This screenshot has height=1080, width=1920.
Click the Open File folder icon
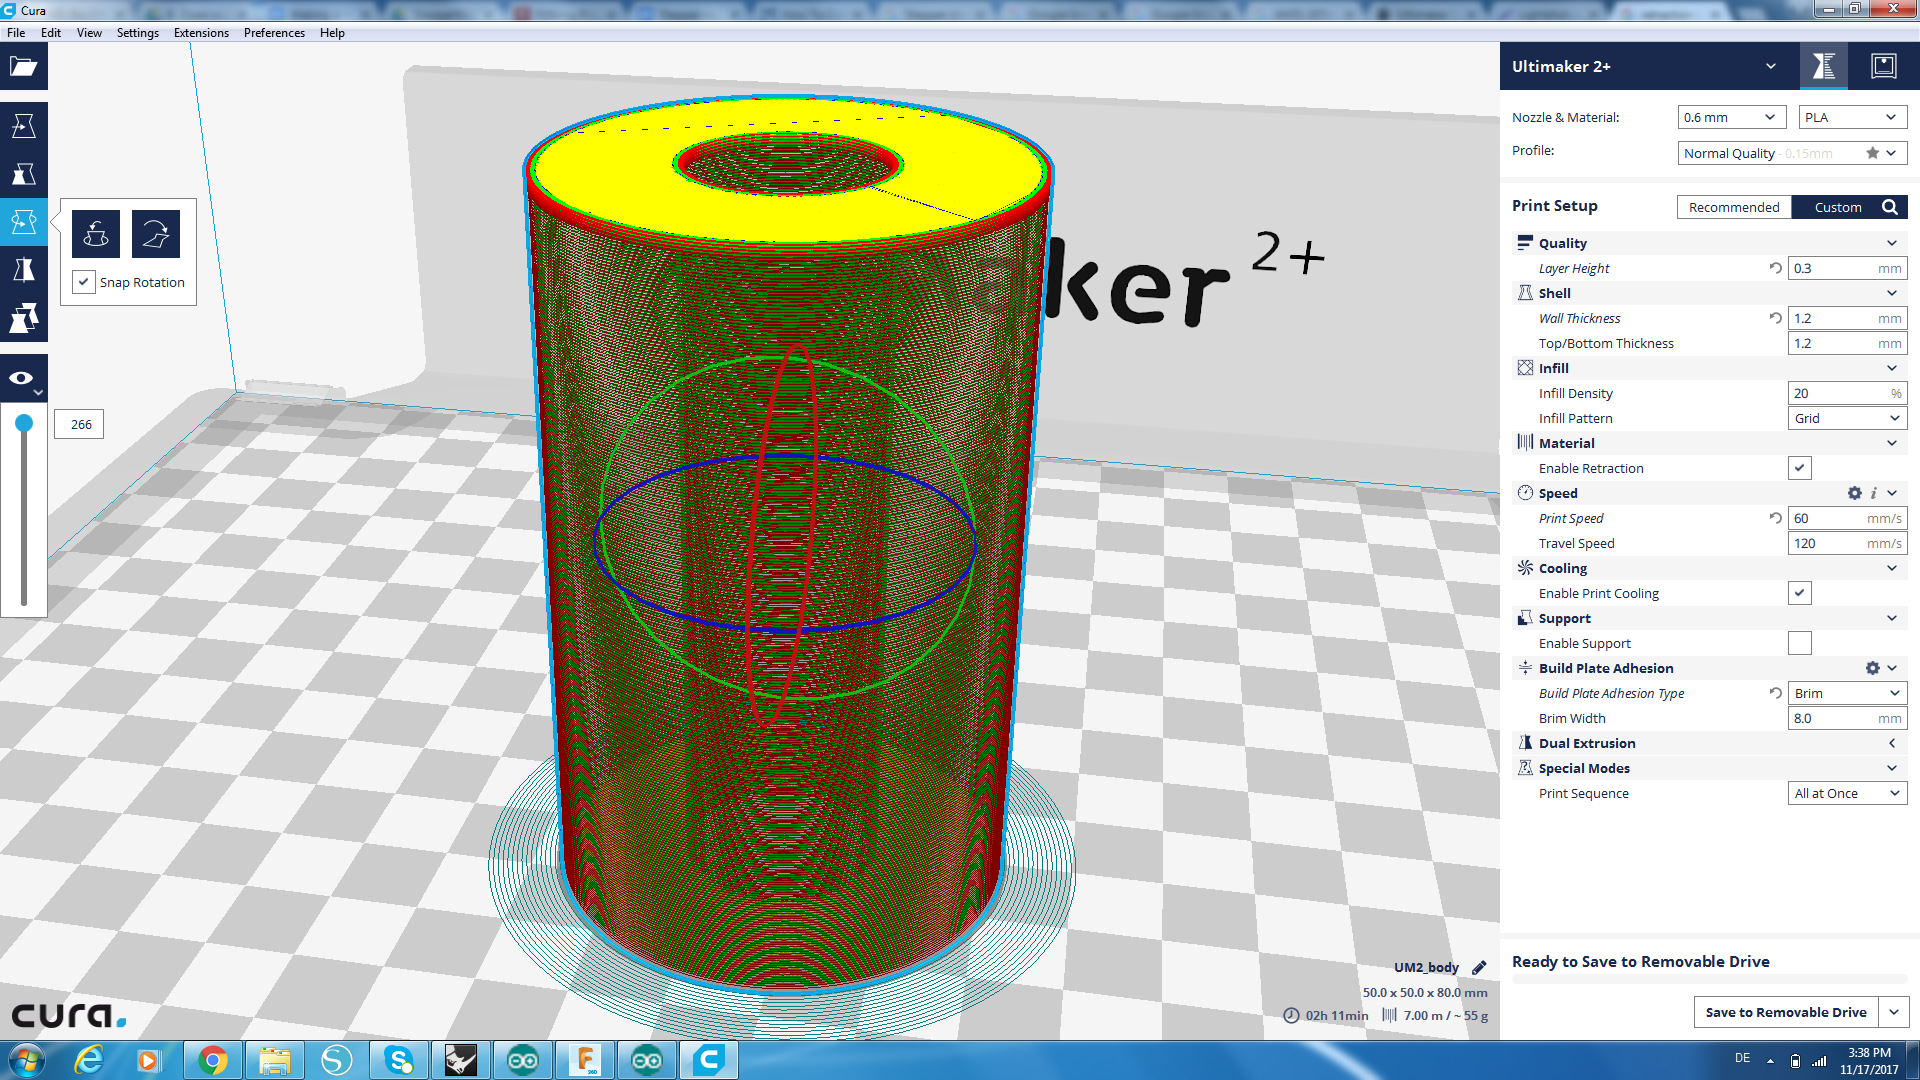pyautogui.click(x=23, y=67)
